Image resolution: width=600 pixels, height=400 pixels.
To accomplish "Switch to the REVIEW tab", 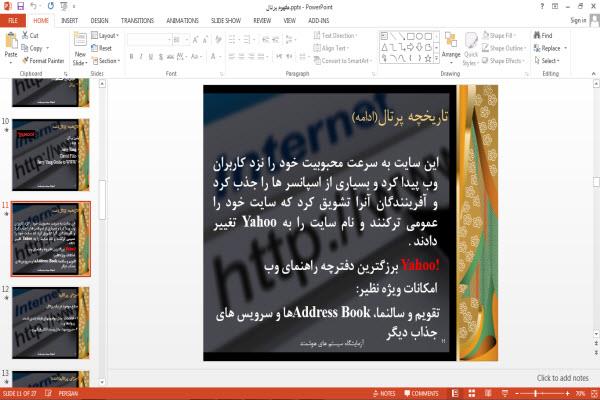I will coord(262,21).
